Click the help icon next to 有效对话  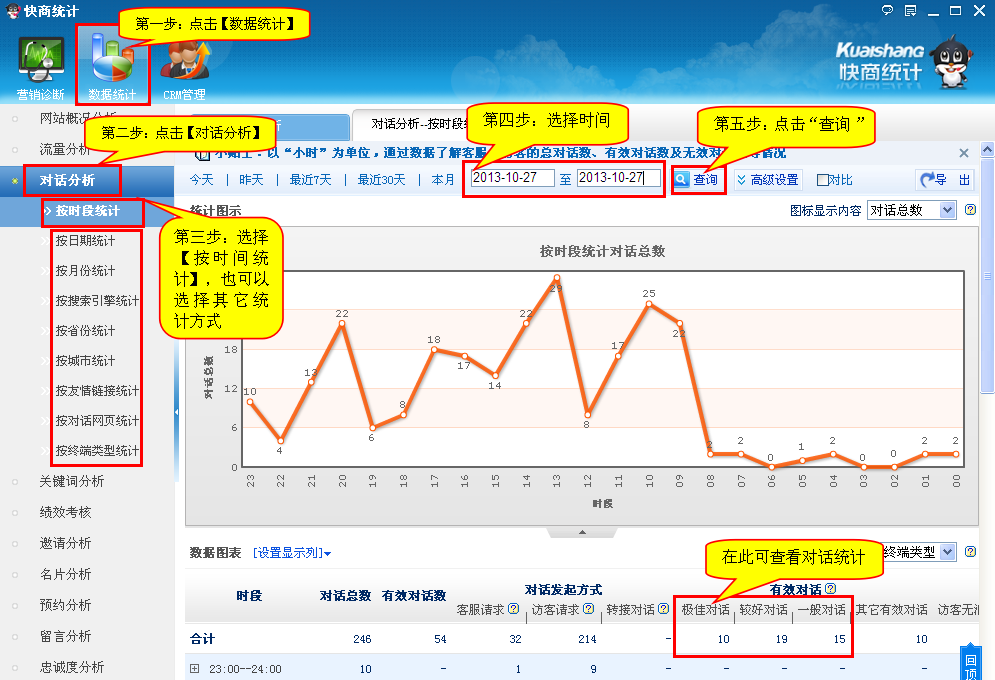tap(830, 589)
